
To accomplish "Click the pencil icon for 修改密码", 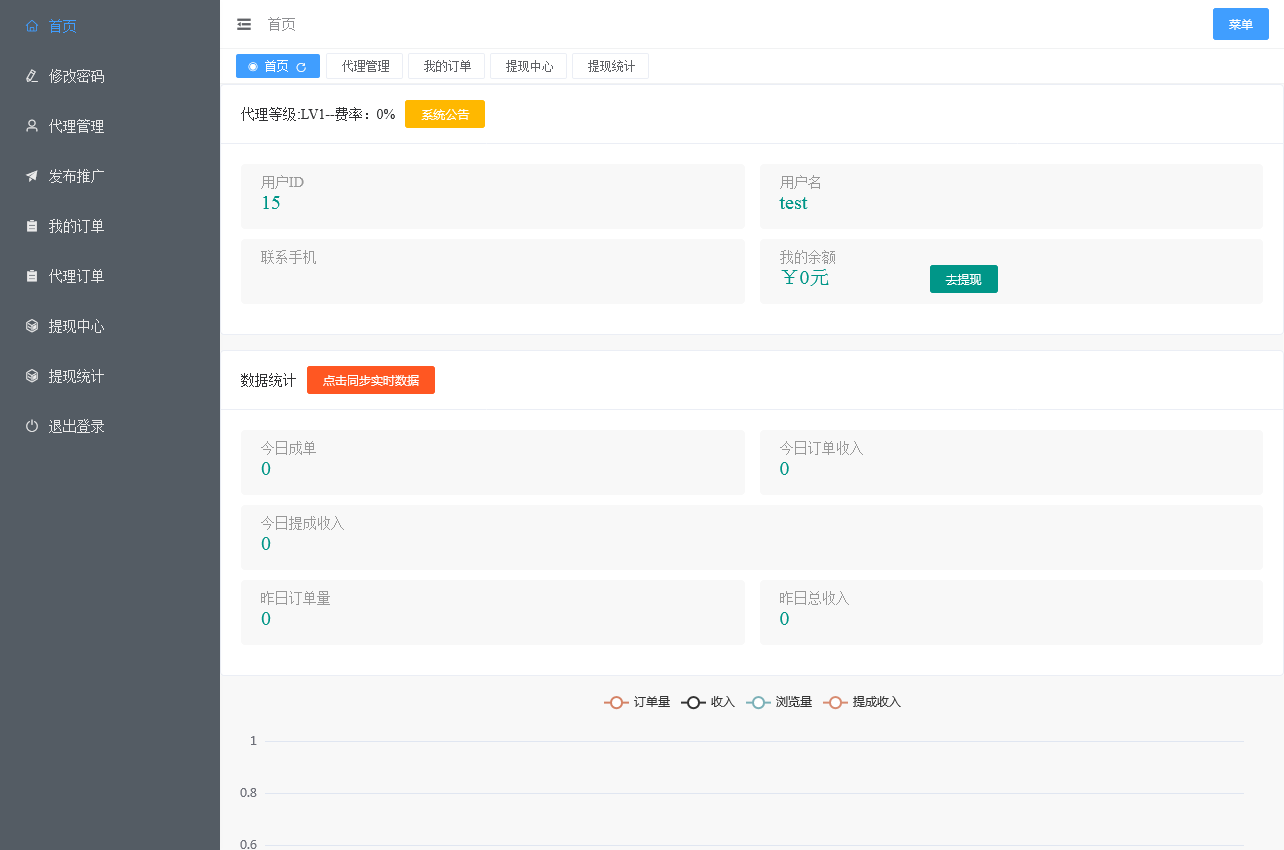I will pyautogui.click(x=32, y=76).
